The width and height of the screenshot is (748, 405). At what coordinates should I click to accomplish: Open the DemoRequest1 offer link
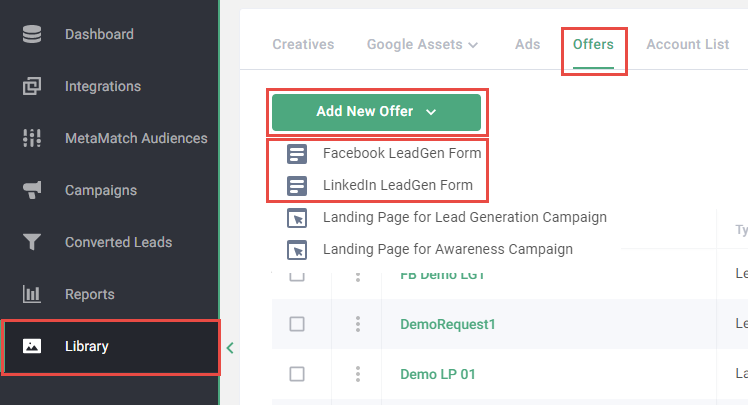click(447, 324)
